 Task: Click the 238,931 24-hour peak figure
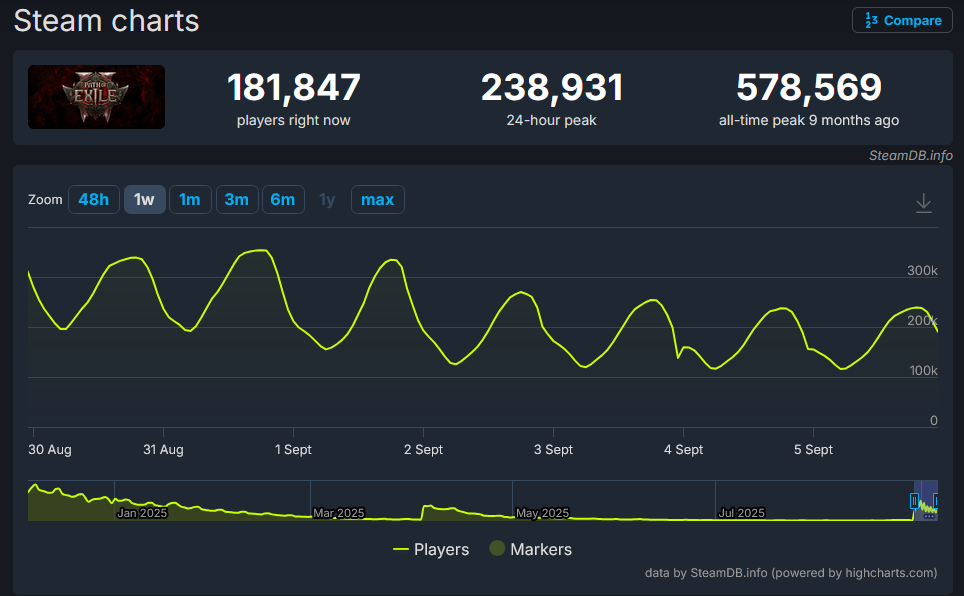[x=551, y=87]
